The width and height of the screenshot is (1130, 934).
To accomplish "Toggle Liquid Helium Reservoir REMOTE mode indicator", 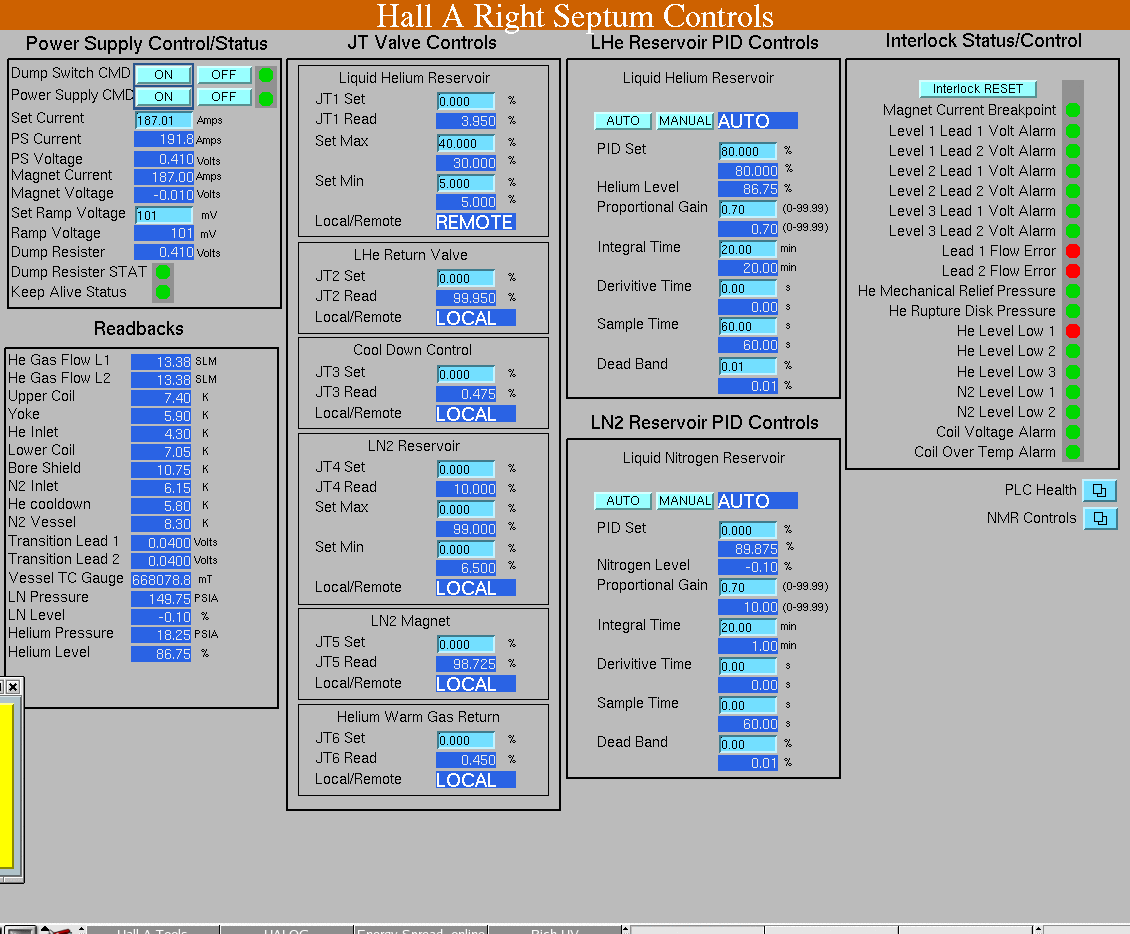I will click(476, 222).
